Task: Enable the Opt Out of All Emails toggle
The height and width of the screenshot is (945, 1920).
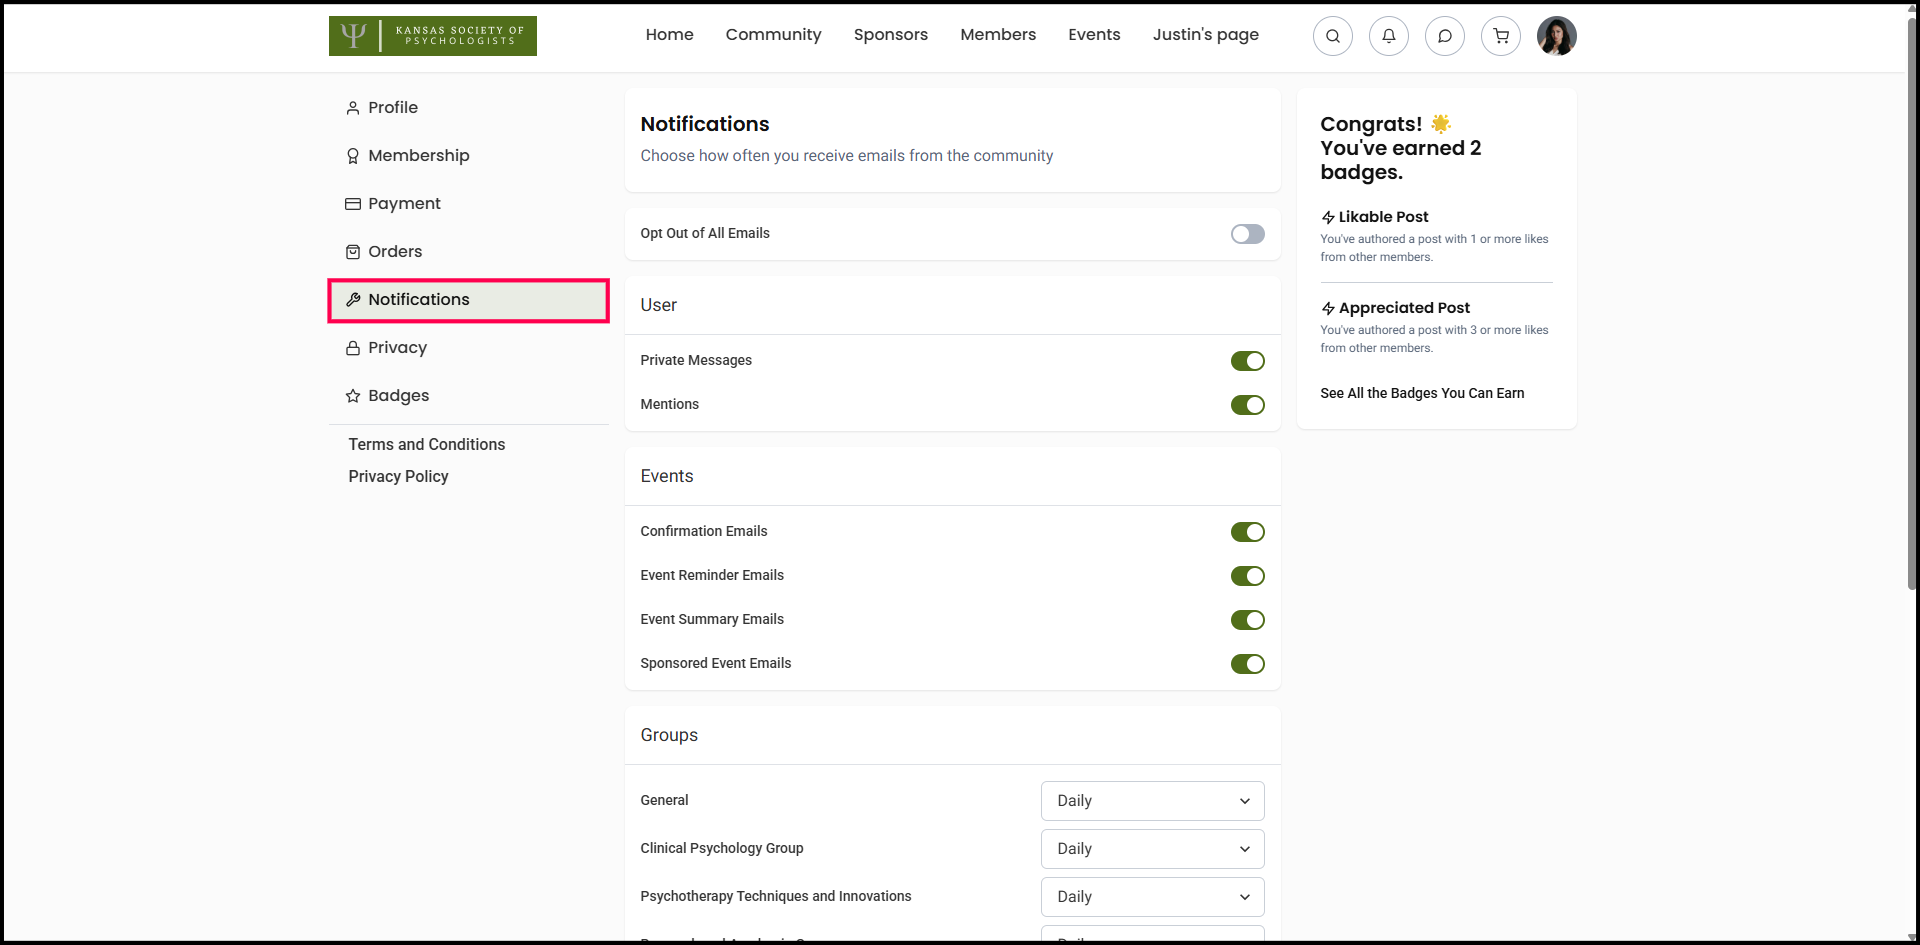Action: [1247, 234]
